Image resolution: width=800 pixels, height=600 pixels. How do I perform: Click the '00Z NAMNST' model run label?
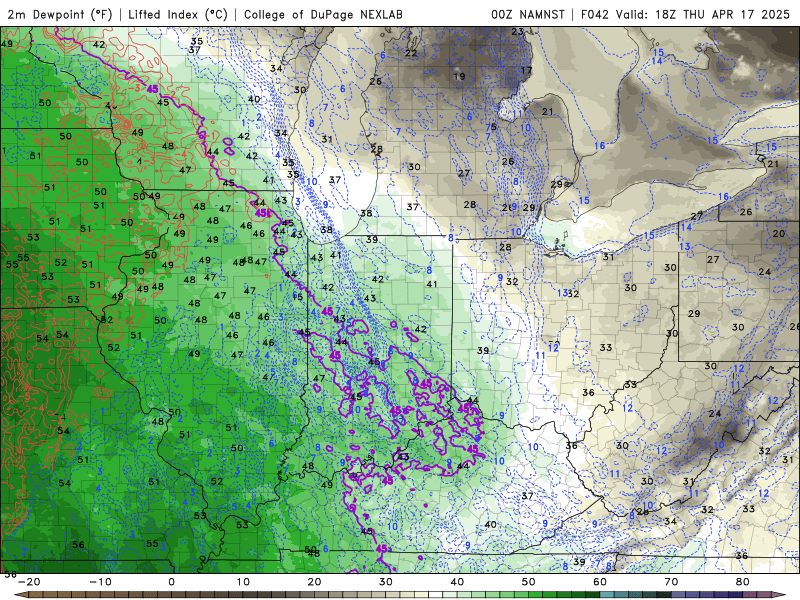528,14
